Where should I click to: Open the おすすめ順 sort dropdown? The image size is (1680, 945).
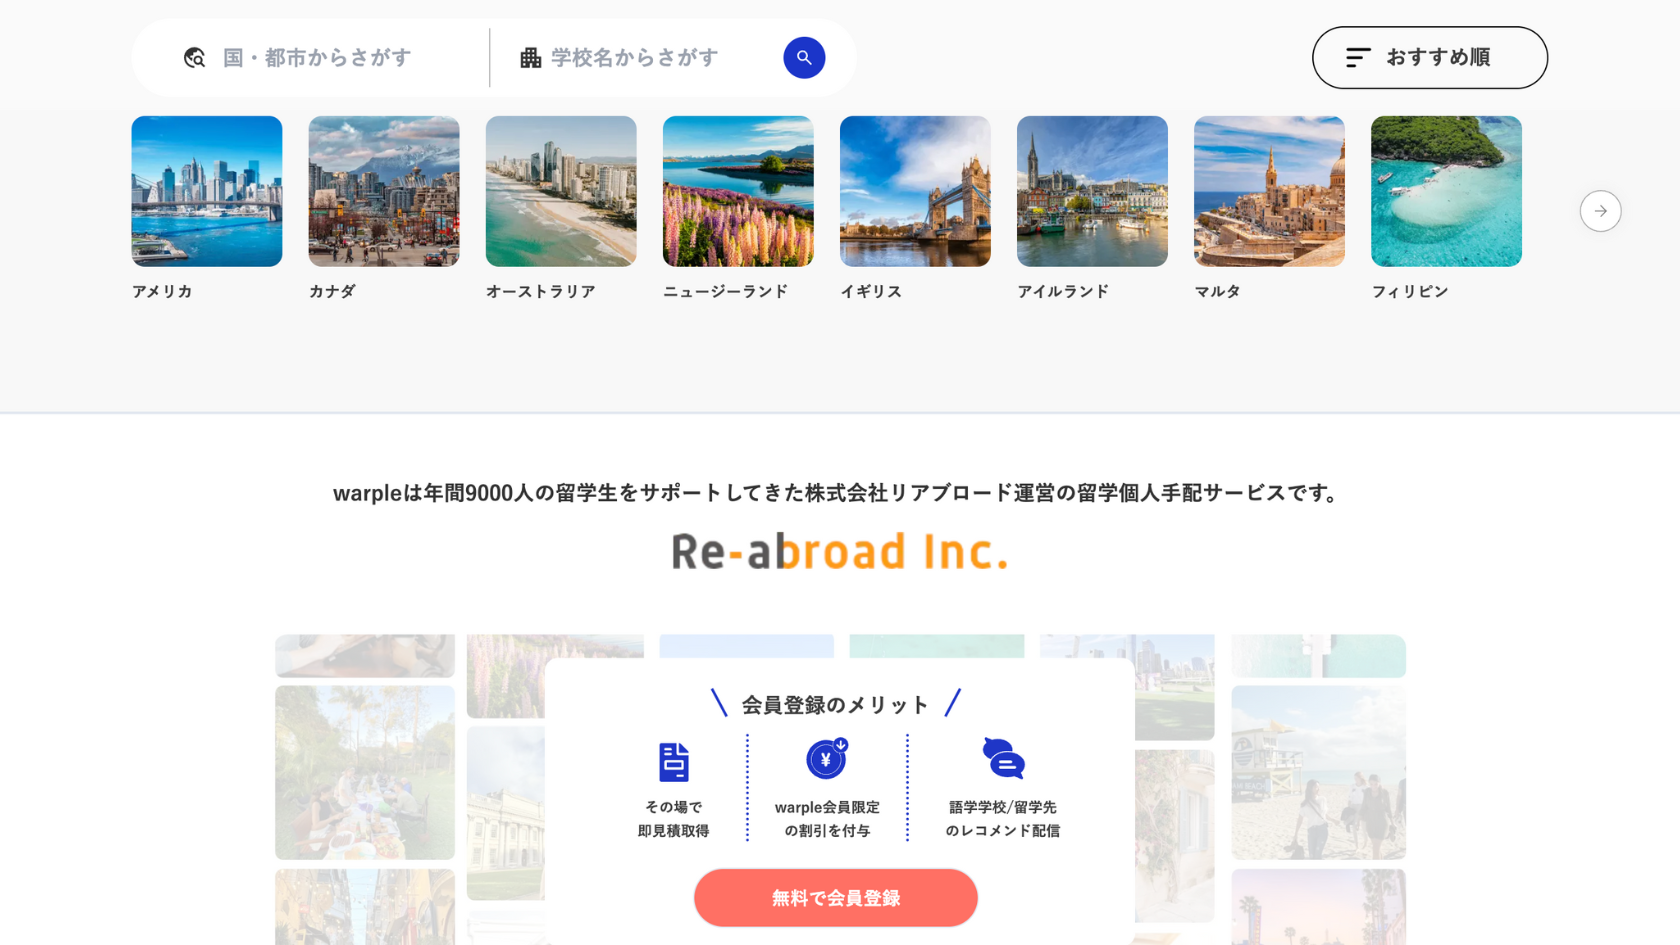[x=1429, y=58]
